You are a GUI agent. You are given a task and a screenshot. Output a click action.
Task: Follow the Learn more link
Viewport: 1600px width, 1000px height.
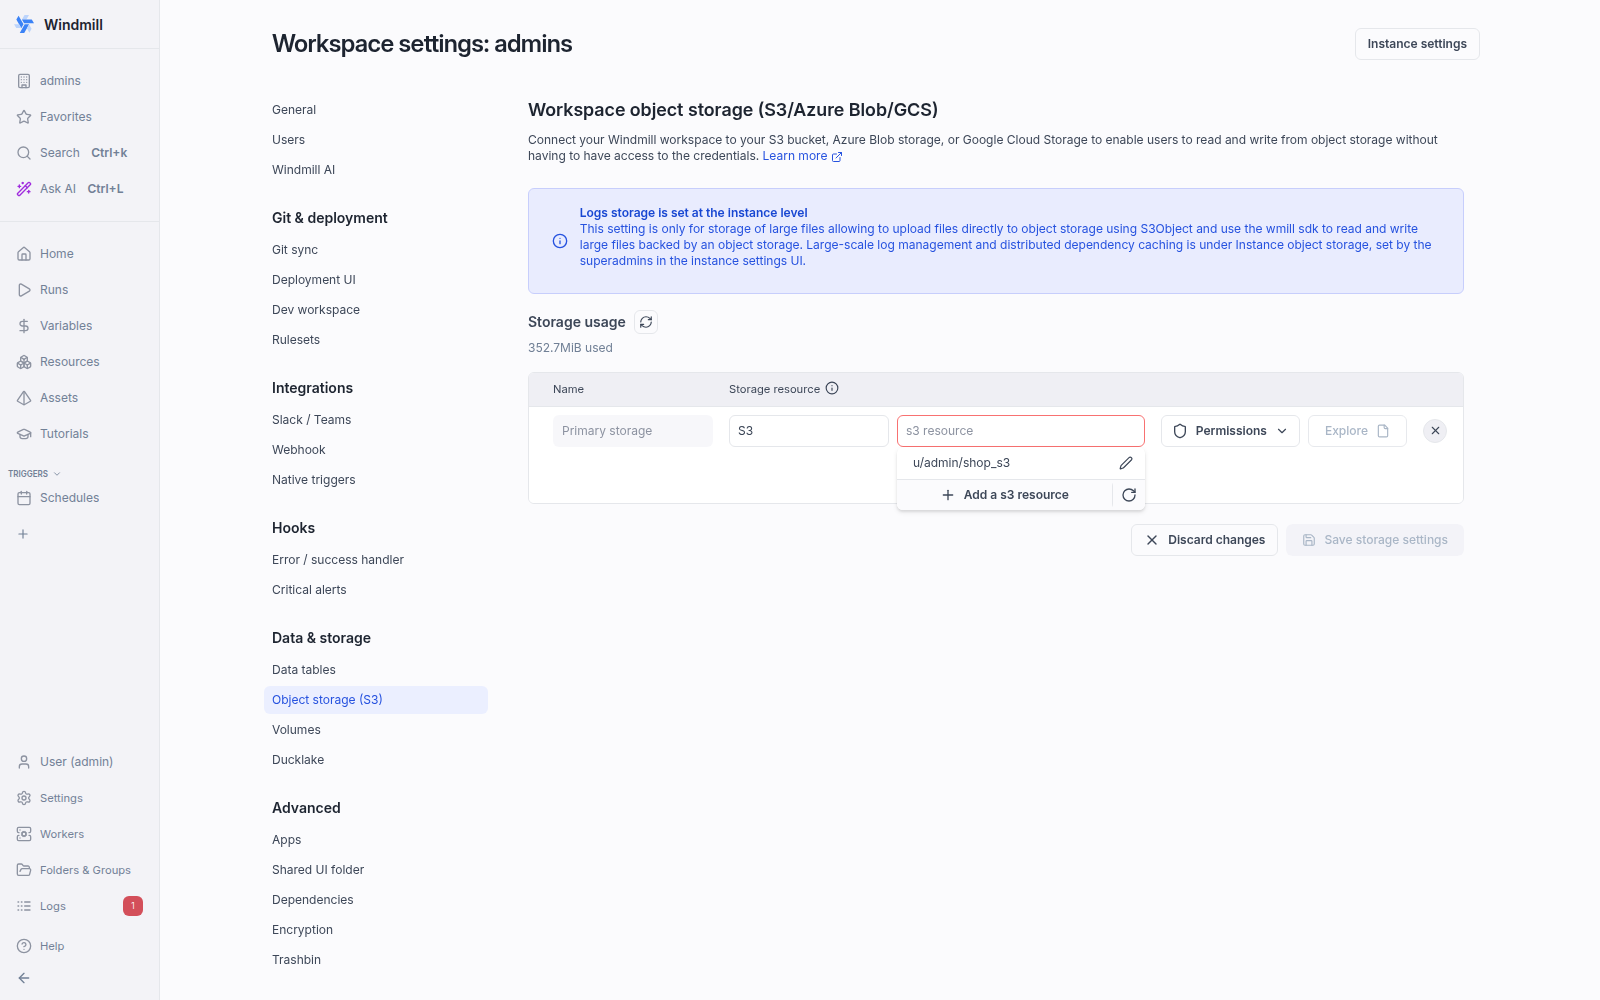pos(802,156)
